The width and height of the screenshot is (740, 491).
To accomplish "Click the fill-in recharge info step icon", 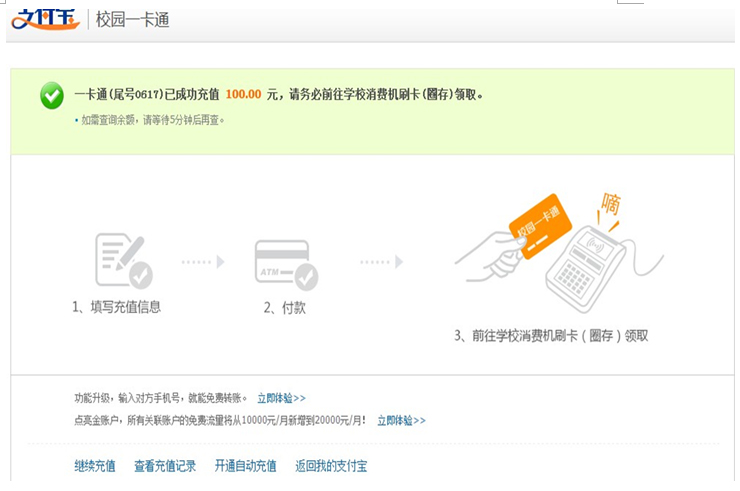I will (x=124, y=261).
